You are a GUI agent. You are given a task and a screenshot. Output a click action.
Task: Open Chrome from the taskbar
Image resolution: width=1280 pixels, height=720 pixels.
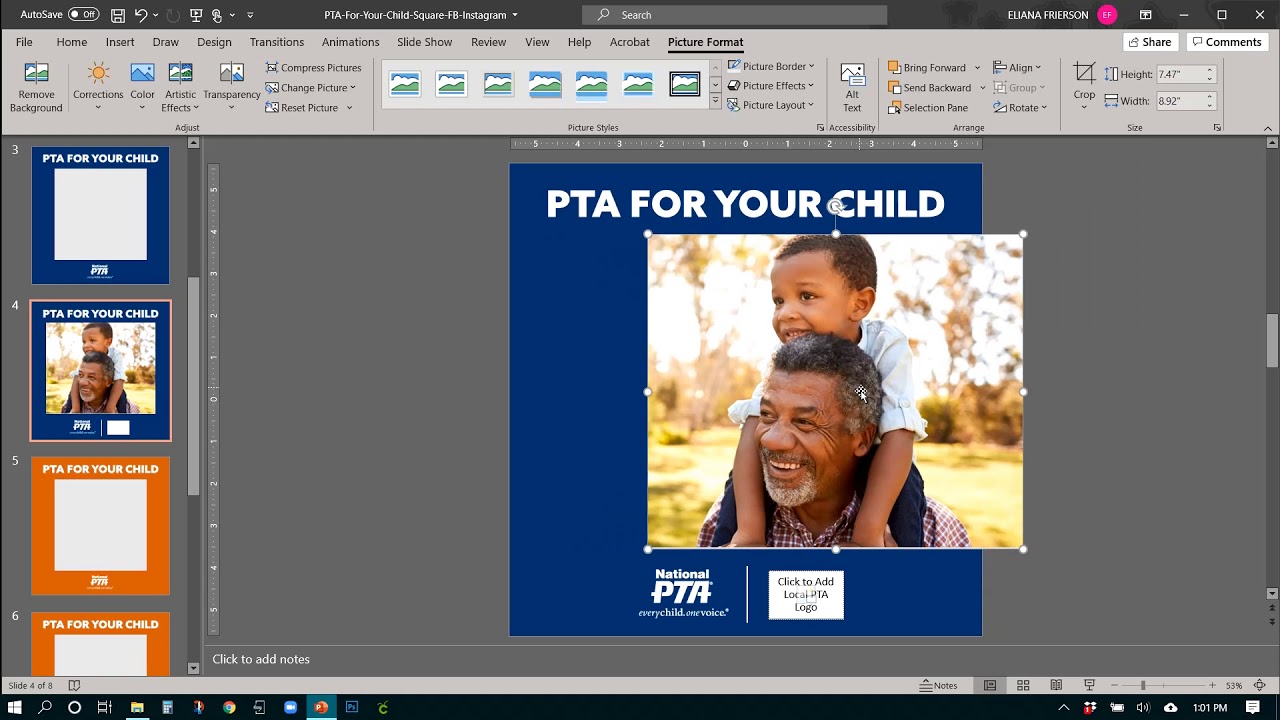(229, 707)
